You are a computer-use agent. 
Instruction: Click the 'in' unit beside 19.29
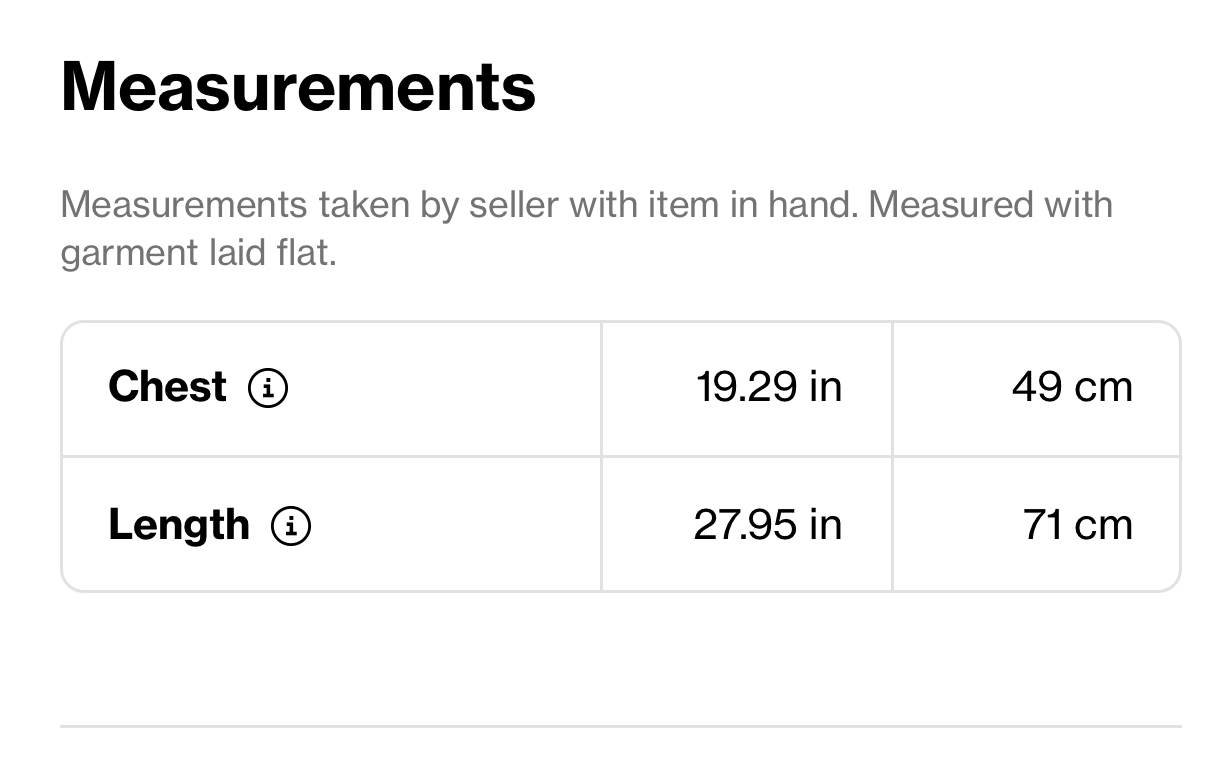(x=826, y=387)
